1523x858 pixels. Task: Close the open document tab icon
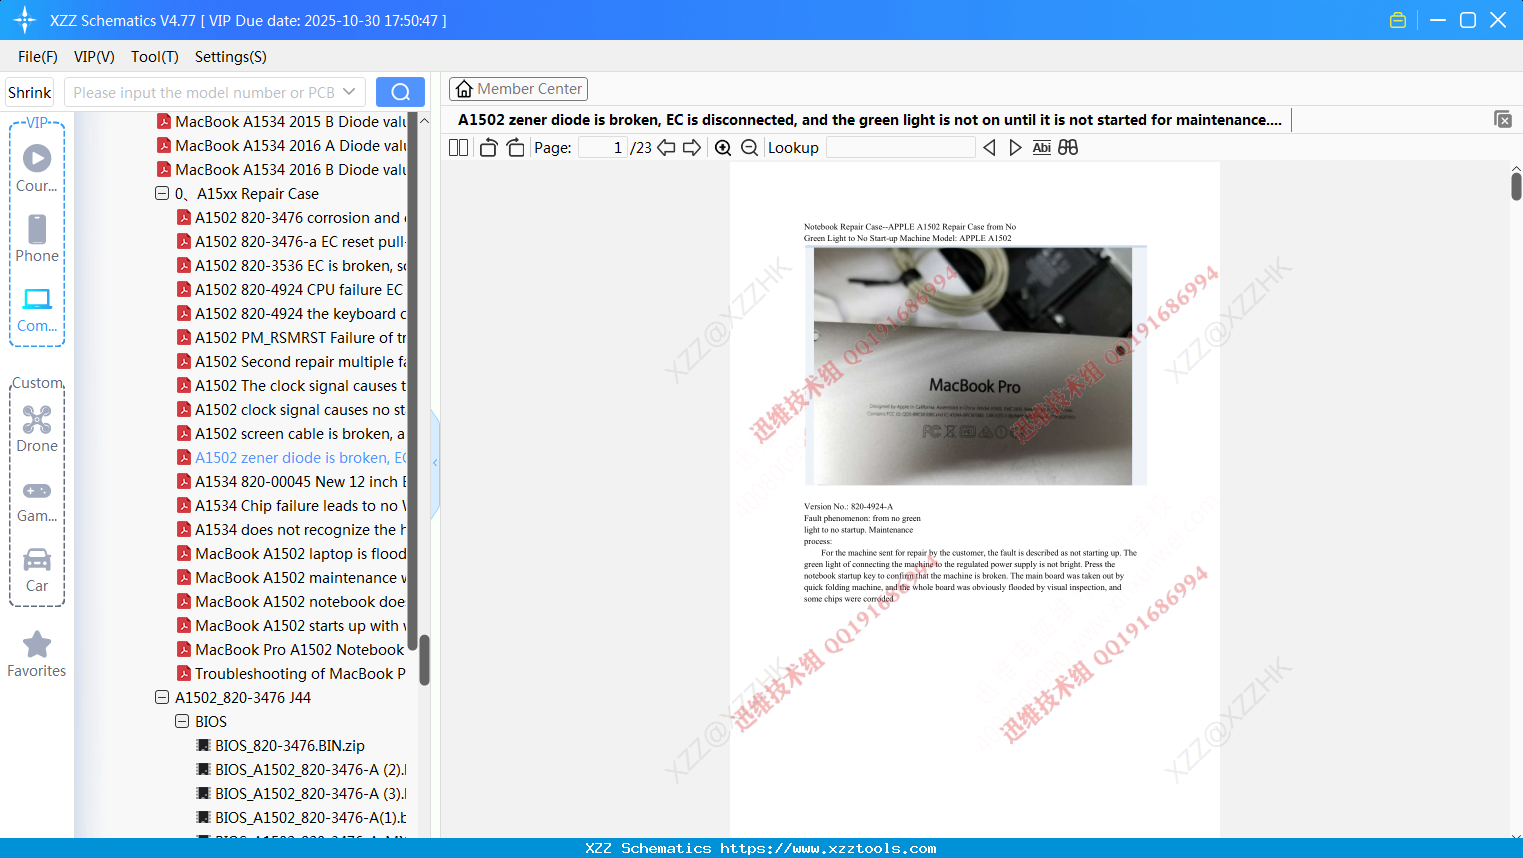point(1502,119)
